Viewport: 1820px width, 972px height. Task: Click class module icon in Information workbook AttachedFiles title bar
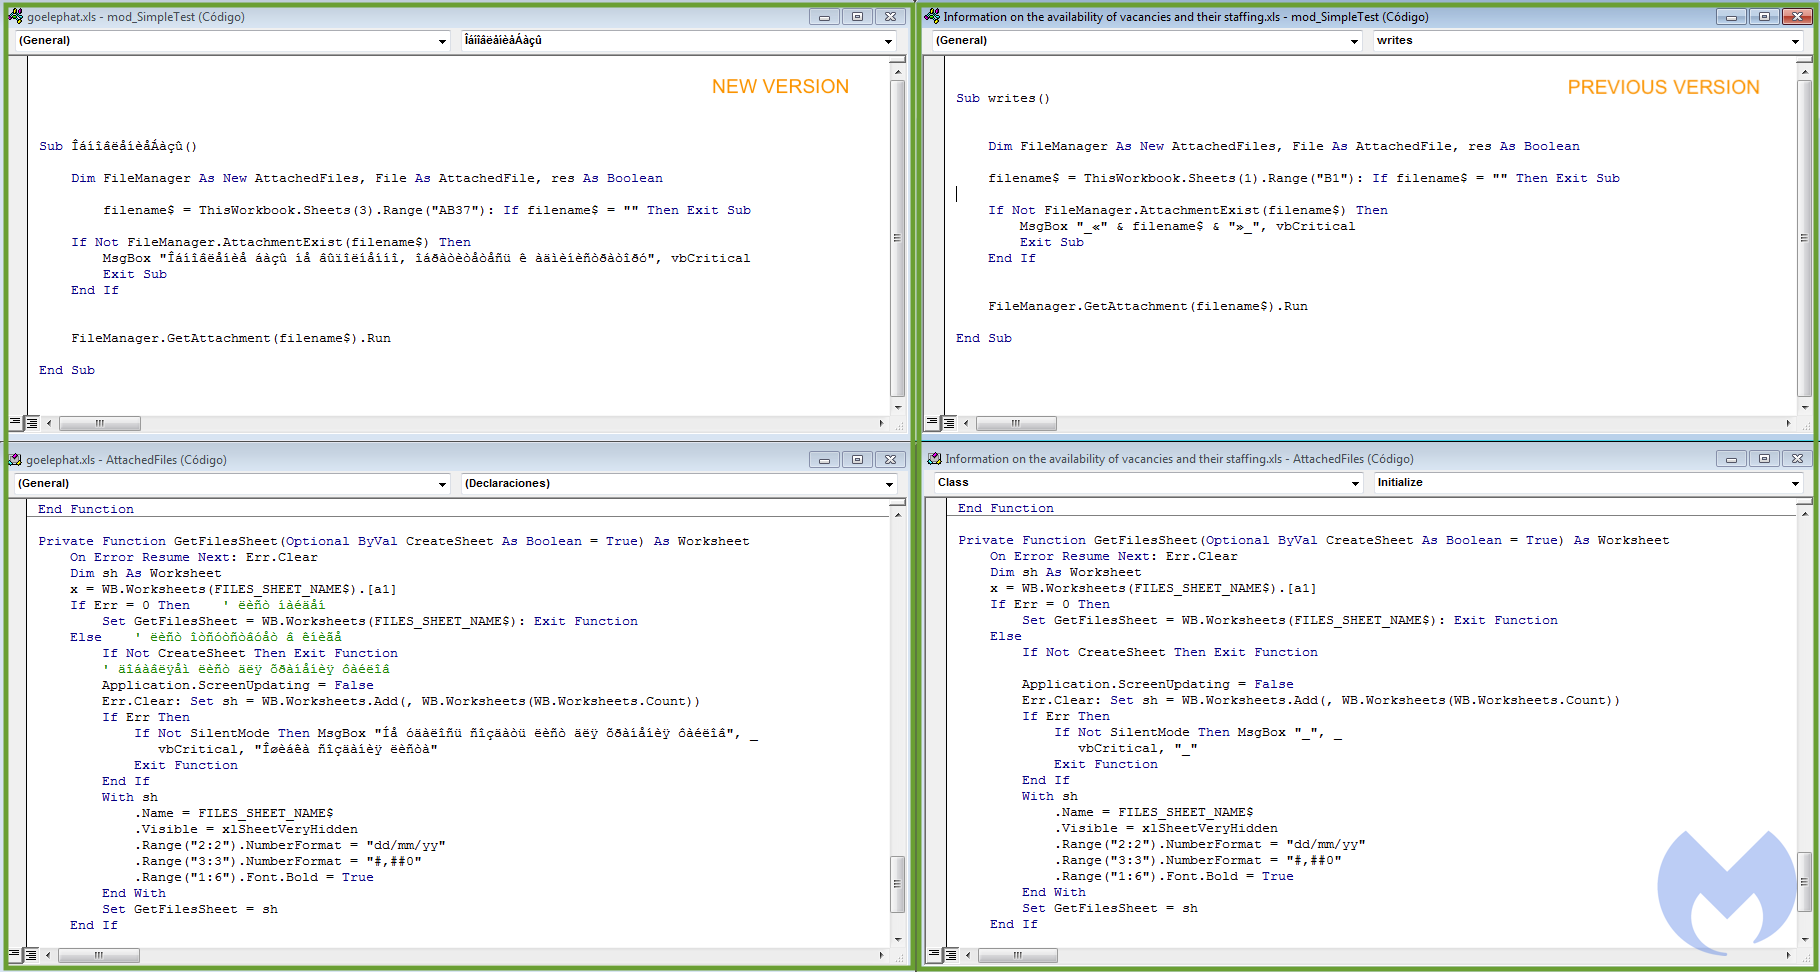(x=935, y=459)
